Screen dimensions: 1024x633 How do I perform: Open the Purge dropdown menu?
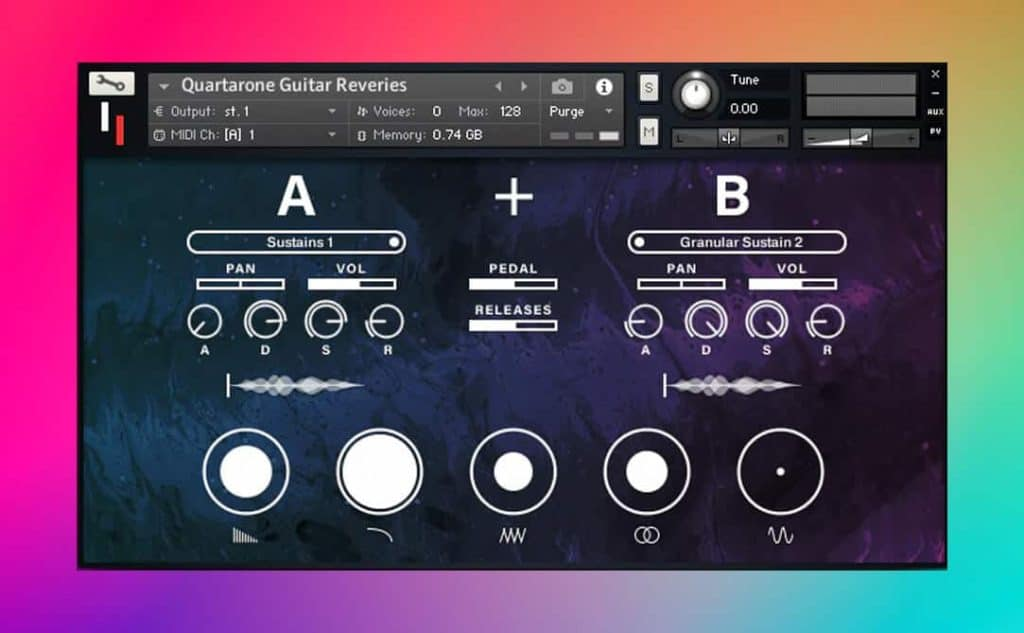pos(581,111)
